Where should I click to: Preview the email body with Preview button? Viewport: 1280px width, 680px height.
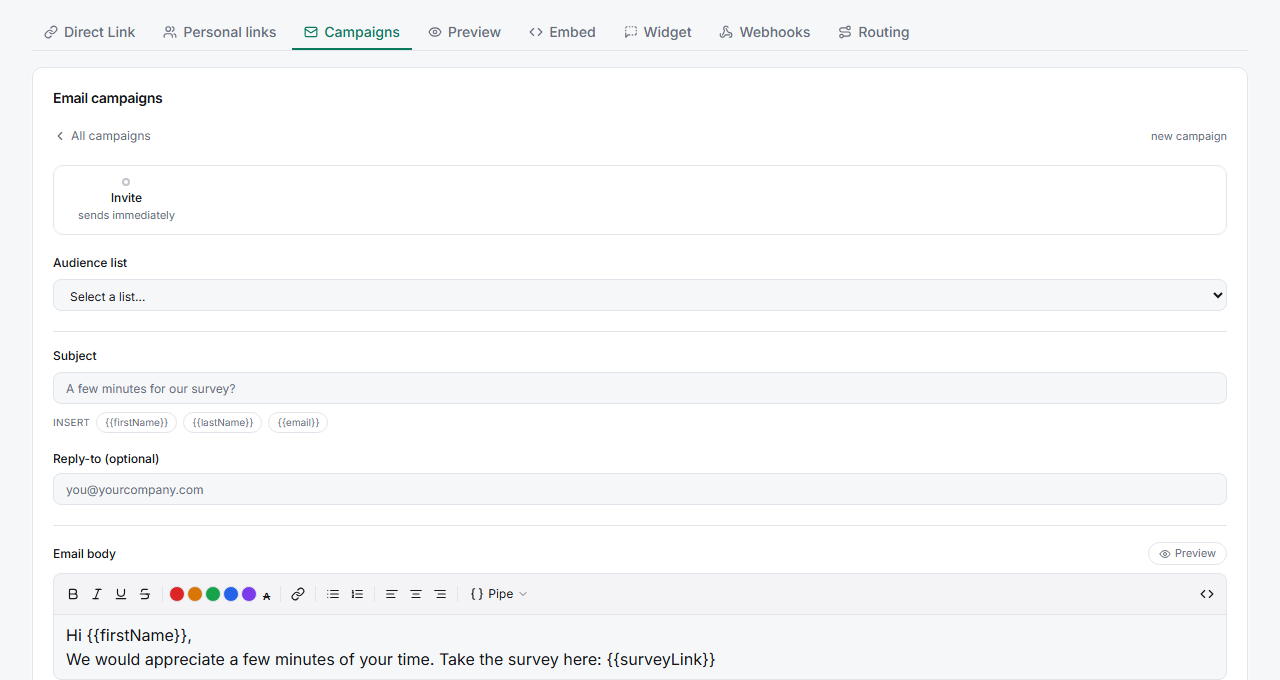(x=1187, y=553)
